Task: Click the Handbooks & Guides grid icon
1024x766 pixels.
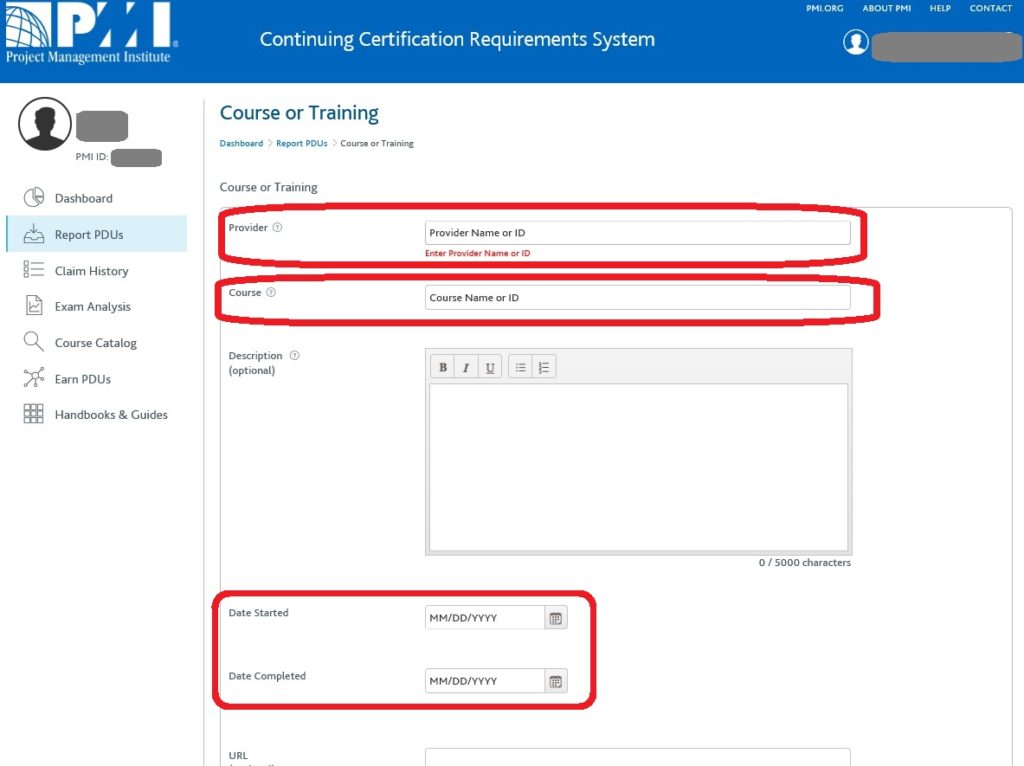Action: click(33, 413)
